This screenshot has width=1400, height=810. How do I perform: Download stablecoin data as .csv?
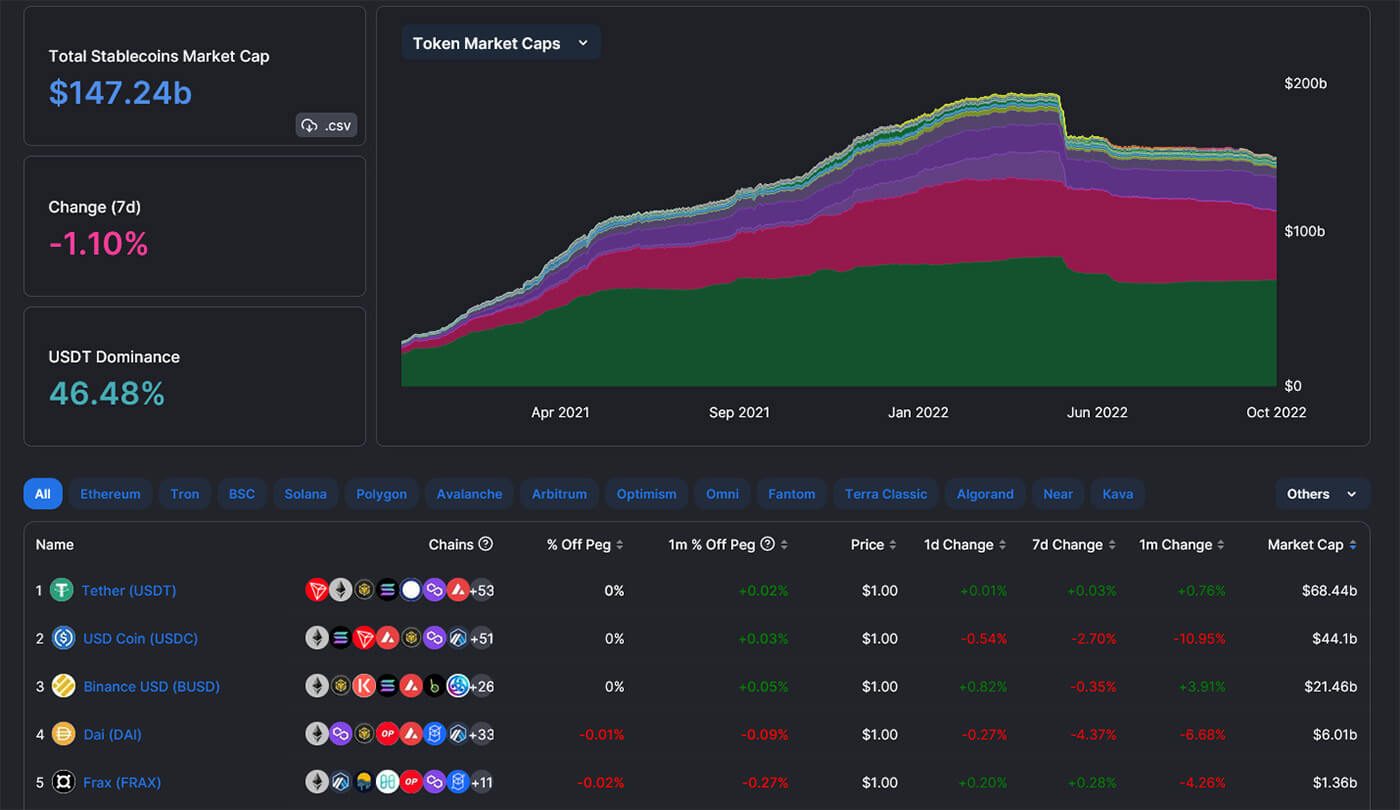(326, 125)
